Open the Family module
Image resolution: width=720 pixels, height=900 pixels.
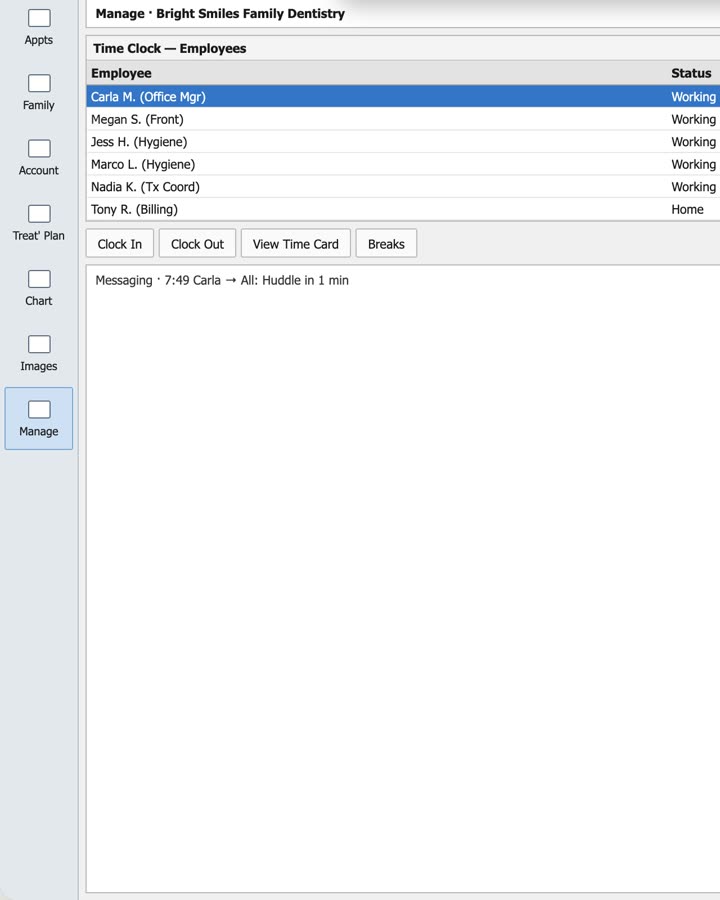(38, 92)
